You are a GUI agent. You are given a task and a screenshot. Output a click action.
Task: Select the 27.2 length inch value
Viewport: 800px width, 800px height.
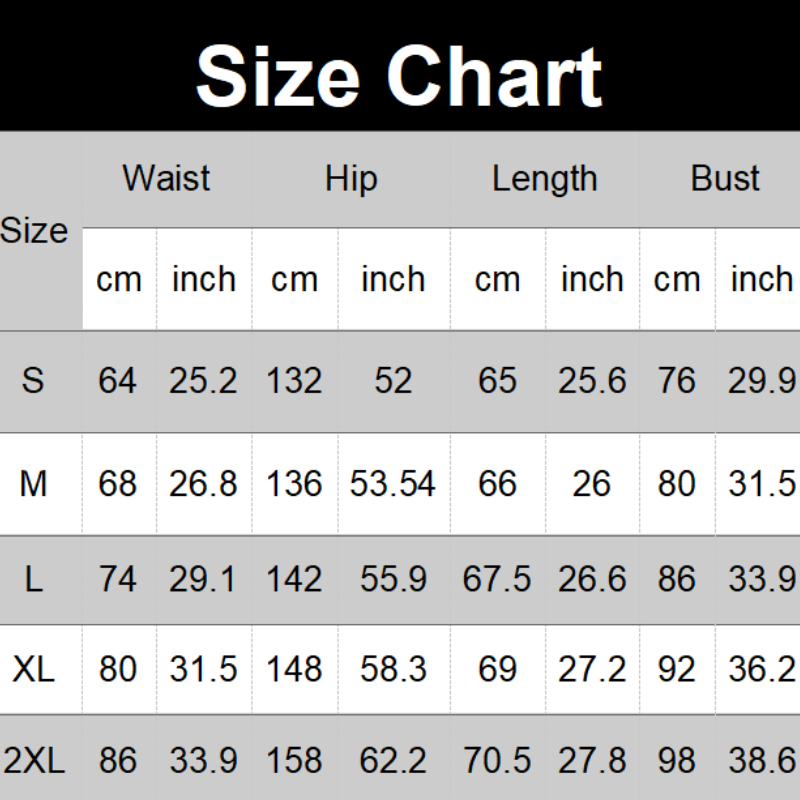(x=592, y=669)
